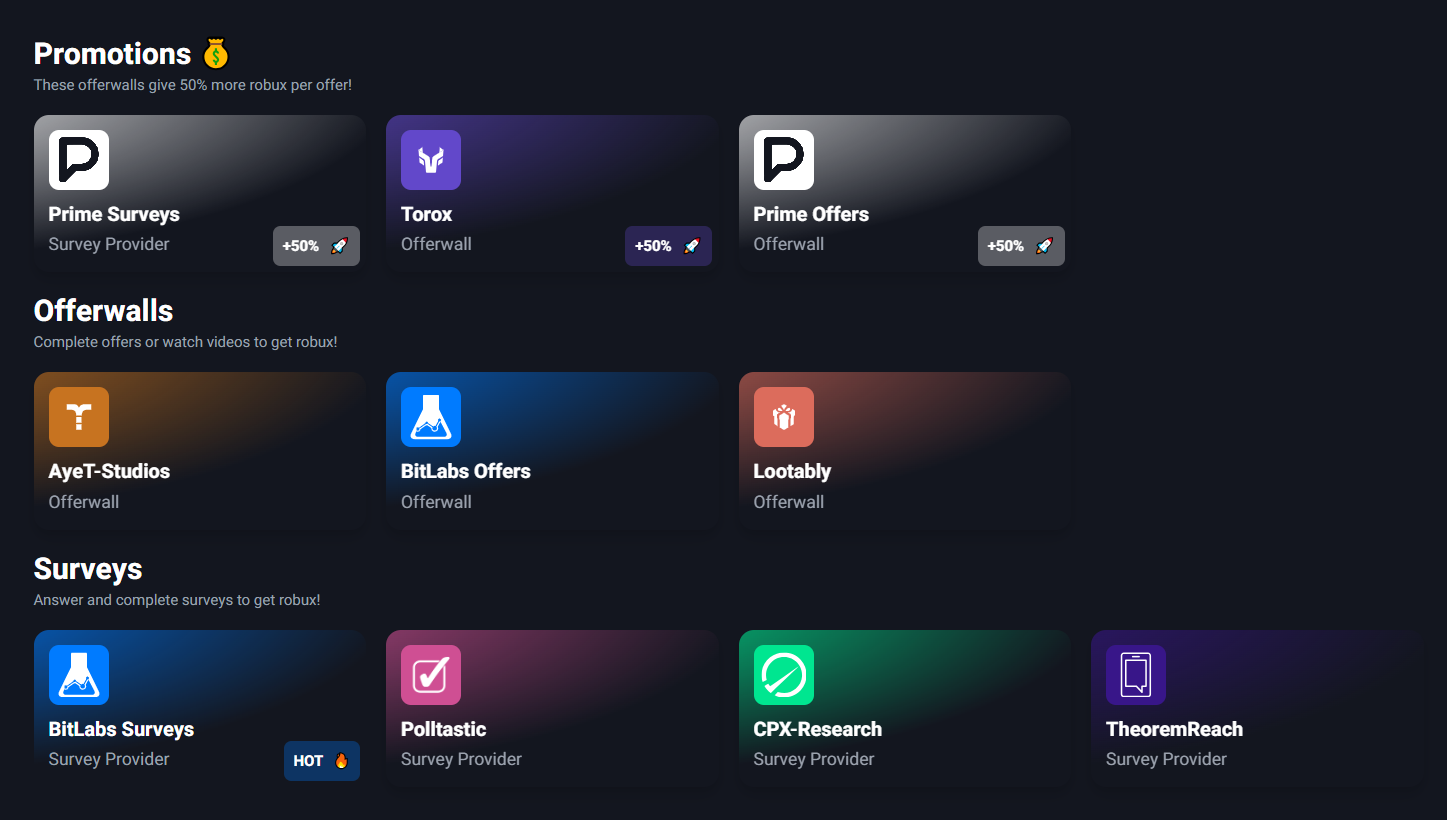
Task: Click the BitLabs Offers flask icon
Action: pyautogui.click(x=431, y=417)
